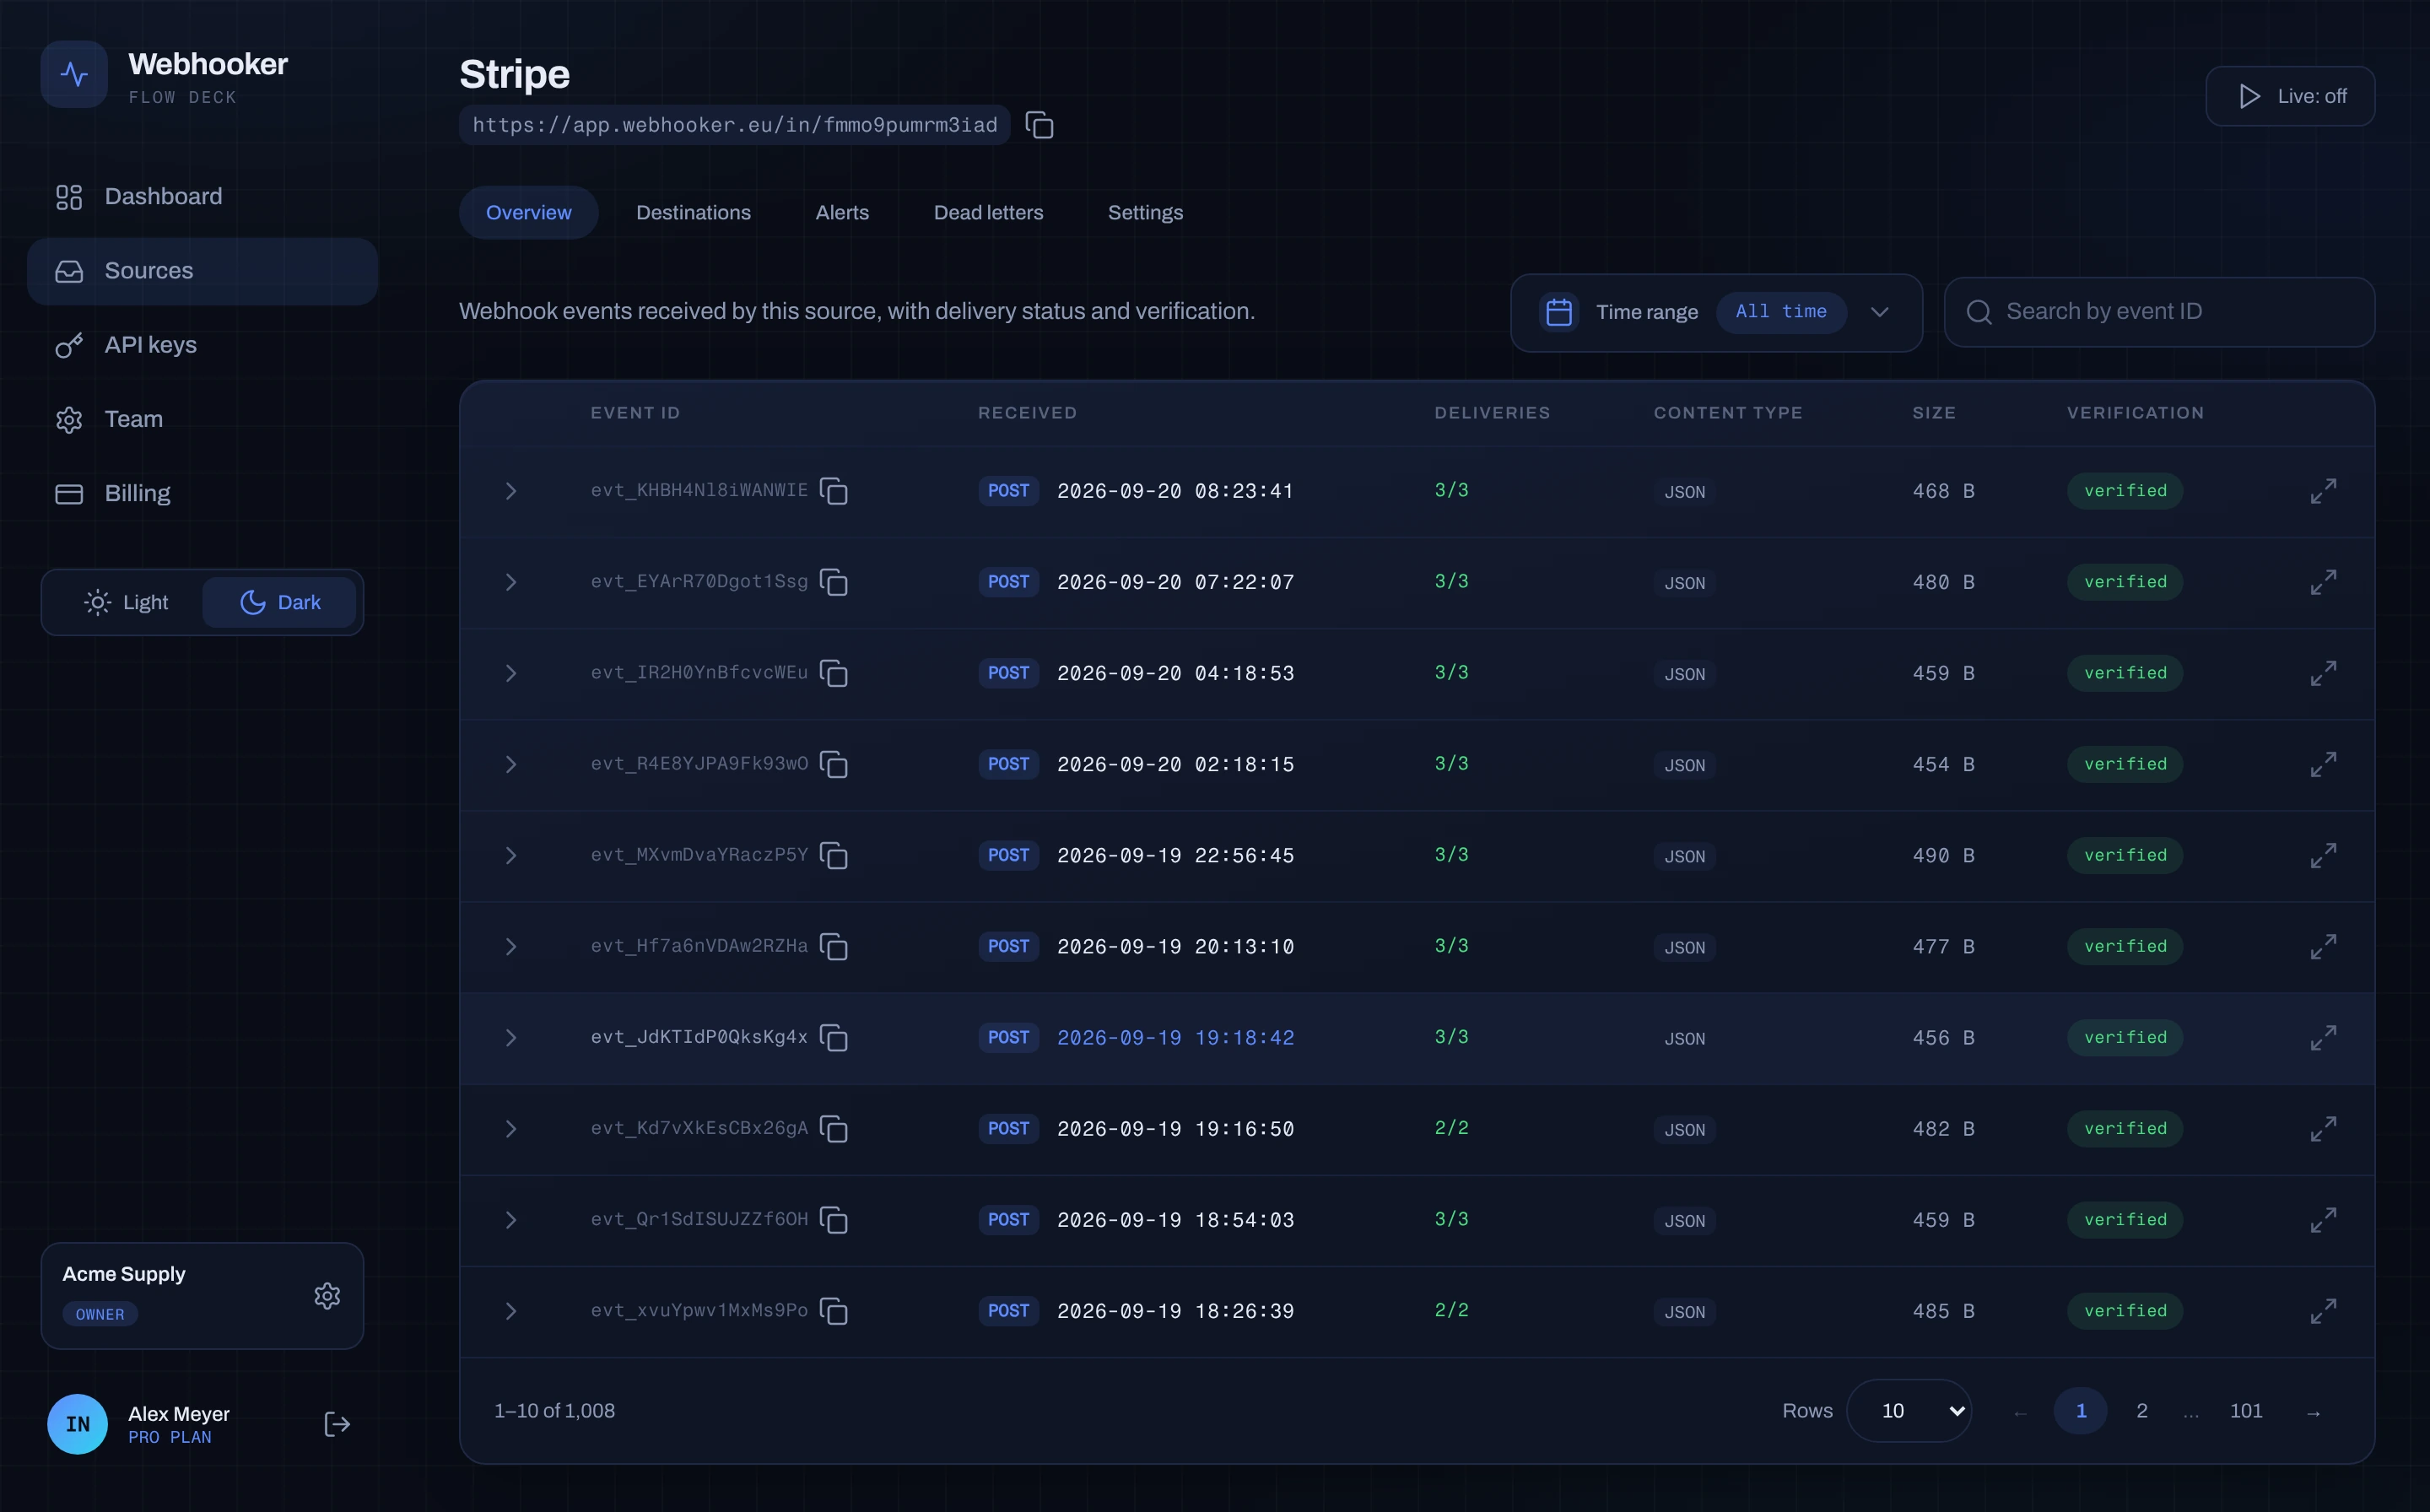This screenshot has width=2430, height=1512.
Task: Copy event ID evt_IR2H0YnBfcvcWEu
Action: point(833,673)
